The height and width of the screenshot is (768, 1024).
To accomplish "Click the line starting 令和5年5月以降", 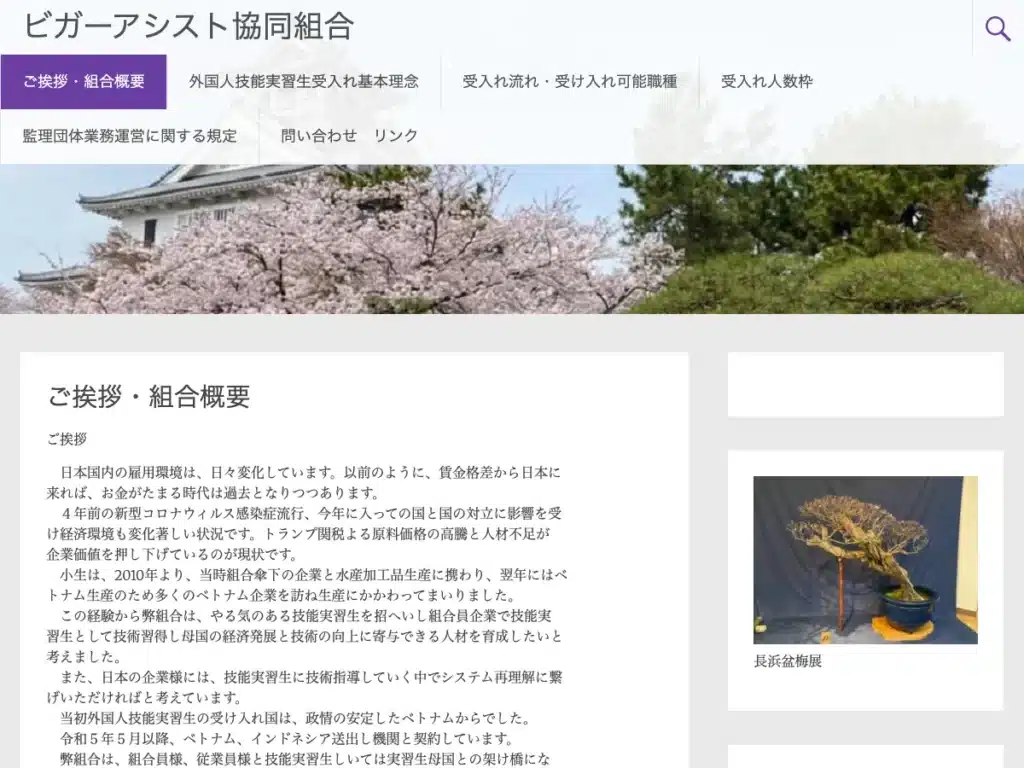I will pyautogui.click(x=287, y=739).
